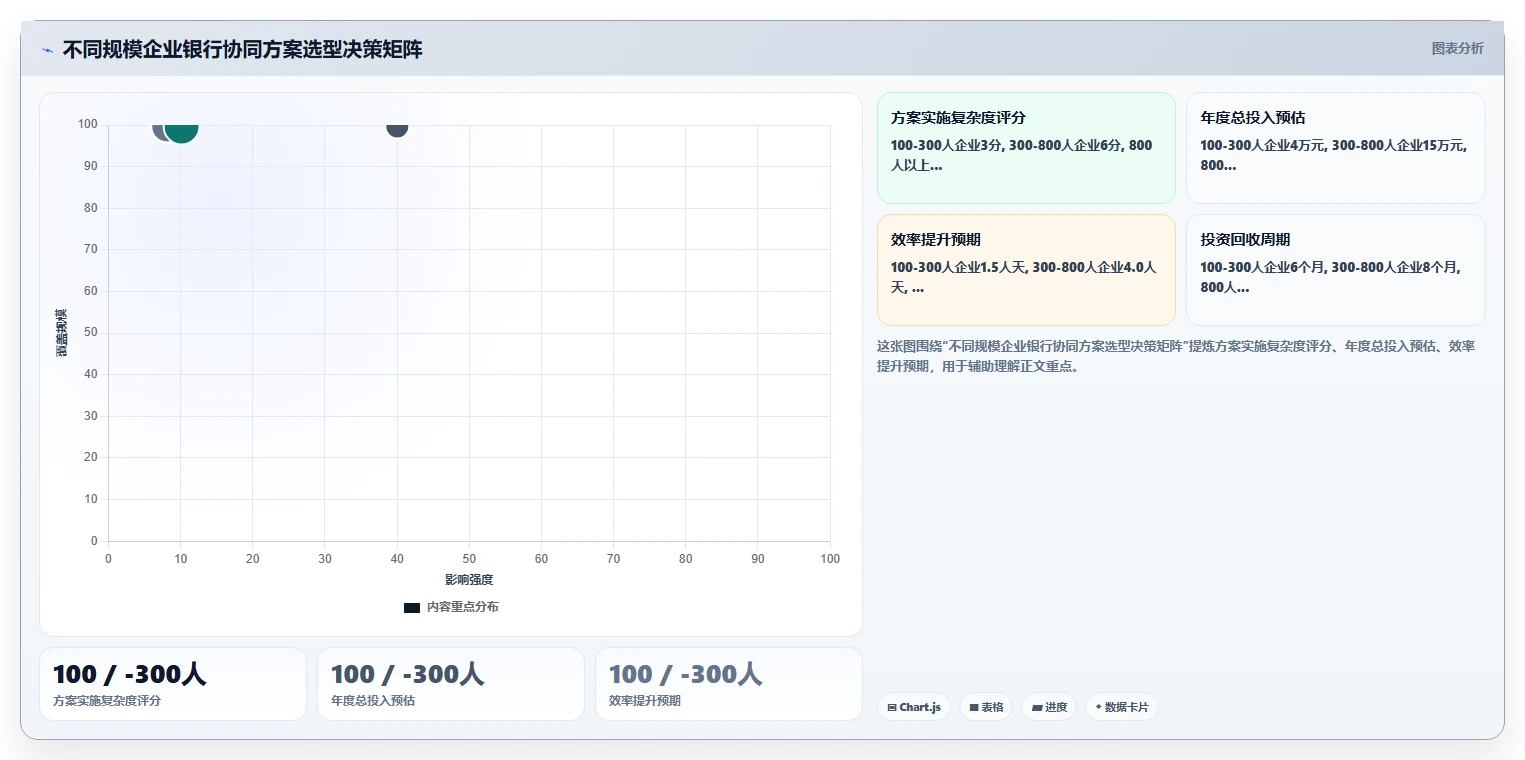Image resolution: width=1525 pixels, height=760 pixels.
Task: Click the Chart.js tag chip
Action: coord(914,707)
